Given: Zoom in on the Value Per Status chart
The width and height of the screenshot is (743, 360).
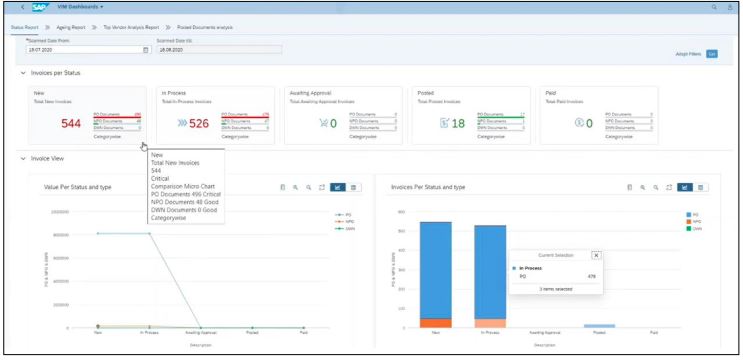Looking at the screenshot, I should (296, 188).
